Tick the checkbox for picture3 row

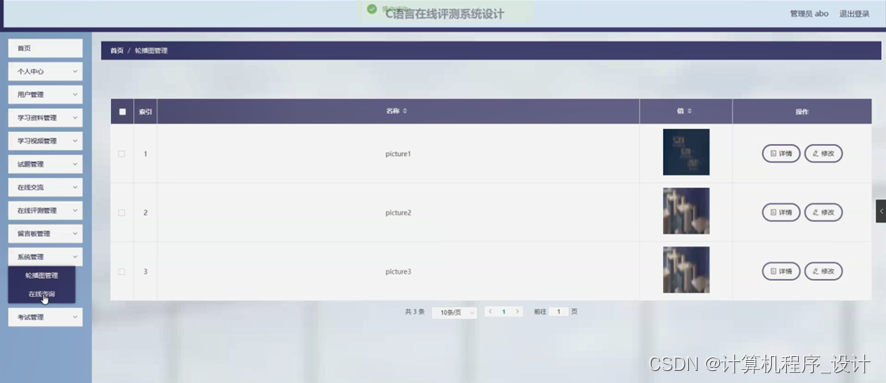point(121,272)
